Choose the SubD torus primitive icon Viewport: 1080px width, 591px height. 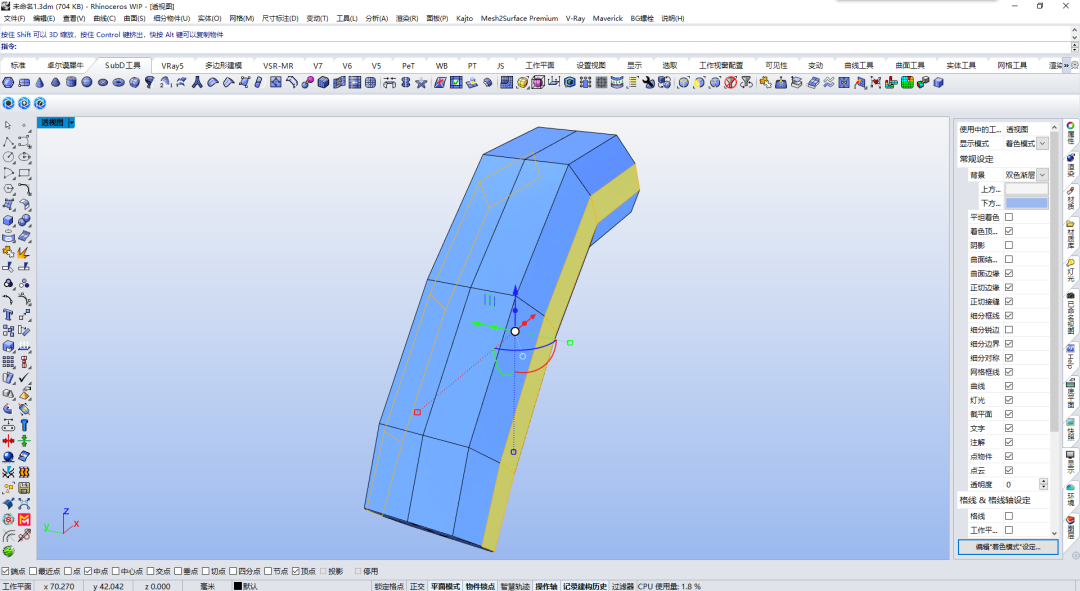point(118,83)
